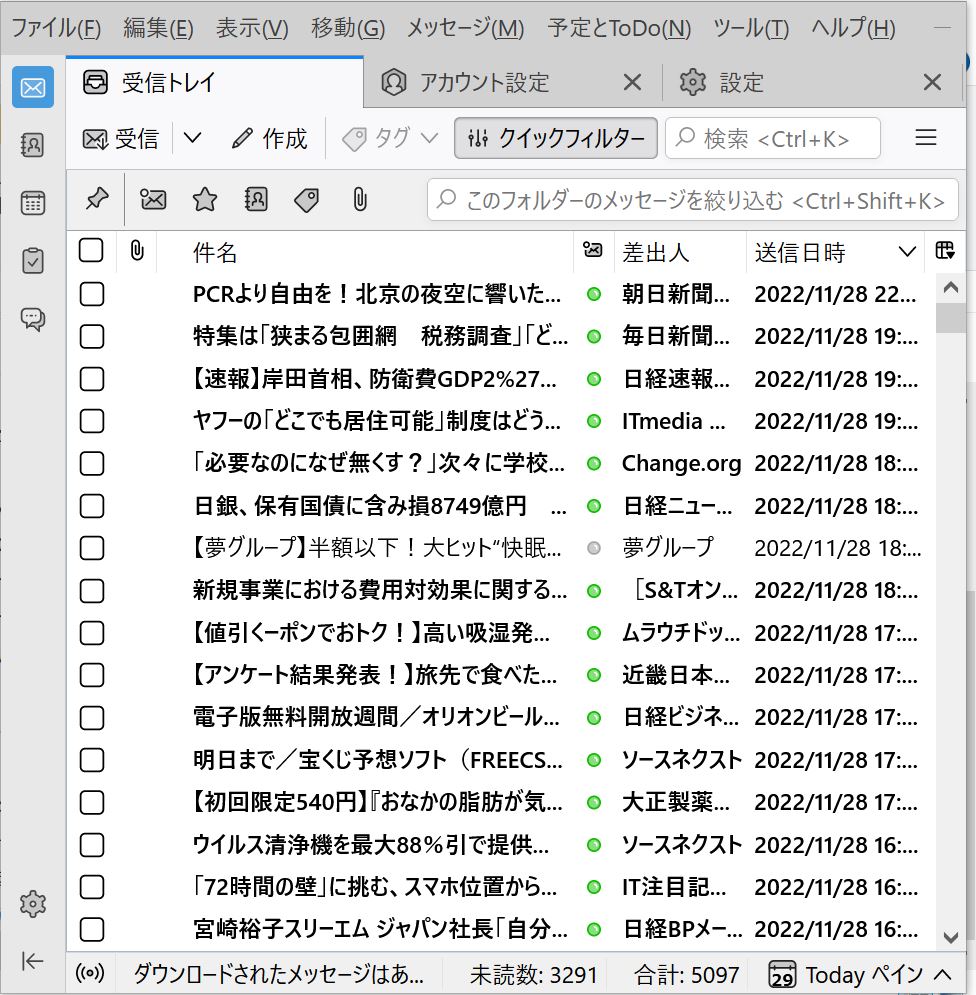Click the Today ペイン button
976x995 pixels.
860,974
